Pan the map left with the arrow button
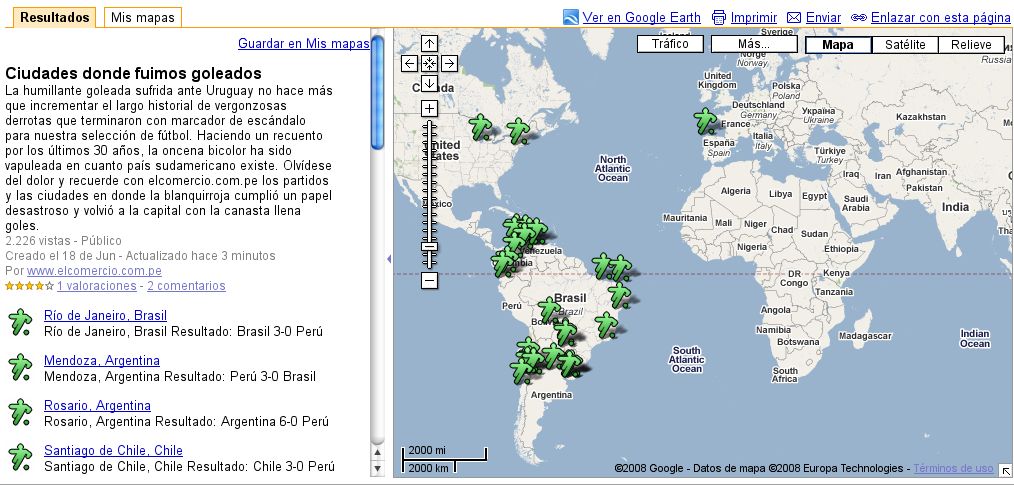Image resolution: width=1014 pixels, height=485 pixels. click(409, 63)
